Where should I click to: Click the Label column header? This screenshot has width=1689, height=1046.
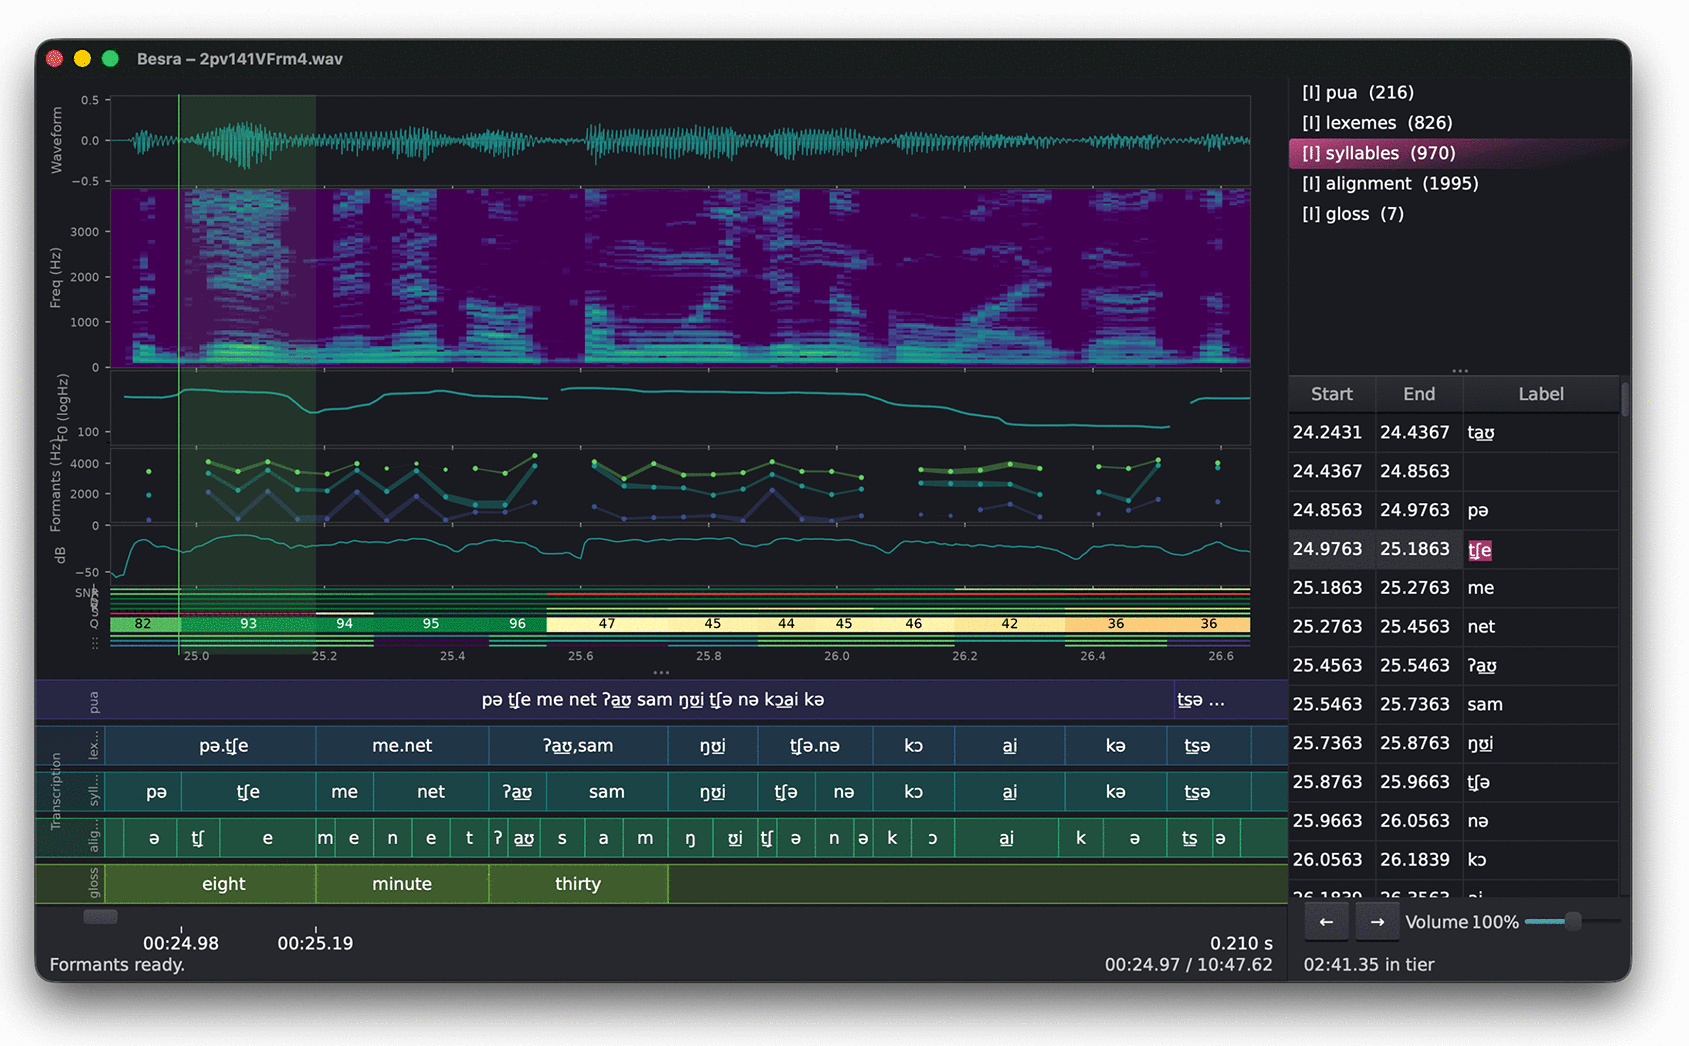(1540, 394)
